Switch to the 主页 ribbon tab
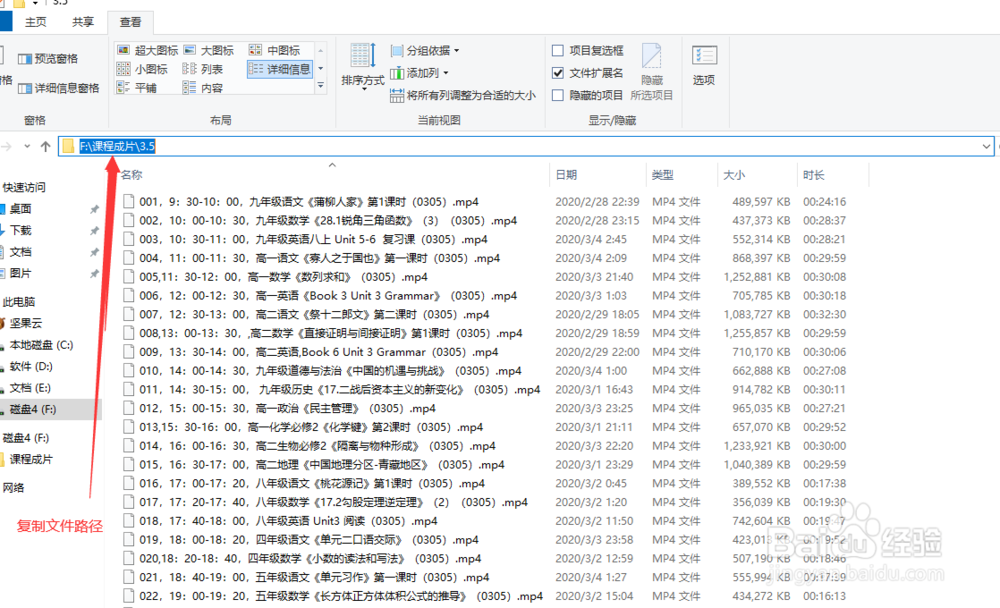 click(x=35, y=21)
